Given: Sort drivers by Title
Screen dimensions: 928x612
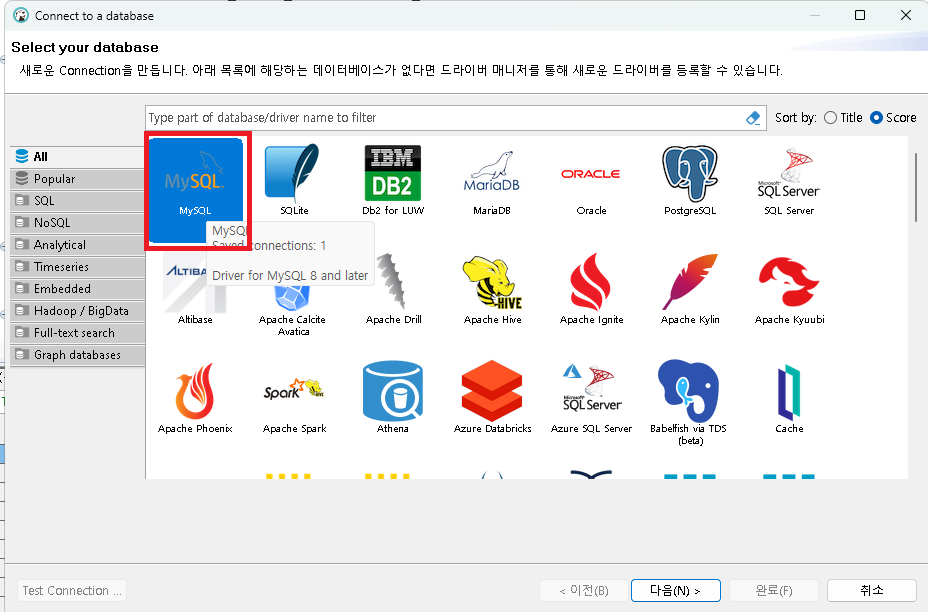Looking at the screenshot, I should pyautogui.click(x=843, y=118).
